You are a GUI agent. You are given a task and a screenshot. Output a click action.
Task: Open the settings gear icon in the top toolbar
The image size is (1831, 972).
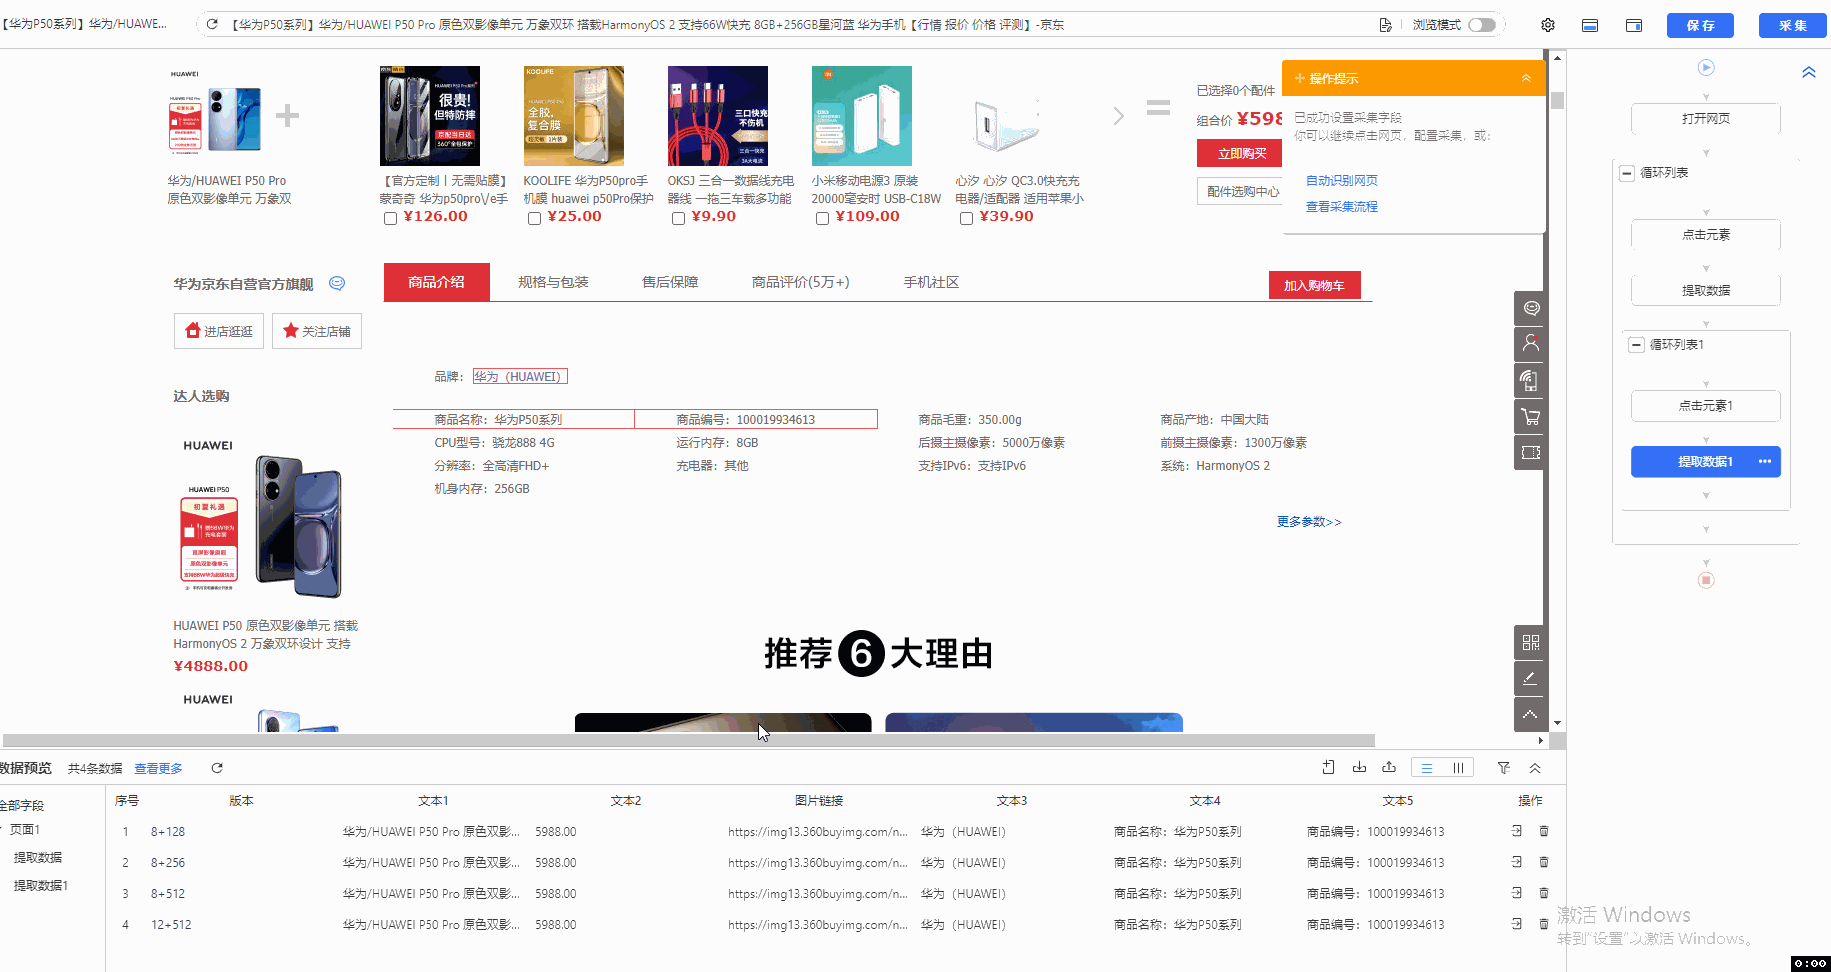pyautogui.click(x=1548, y=25)
